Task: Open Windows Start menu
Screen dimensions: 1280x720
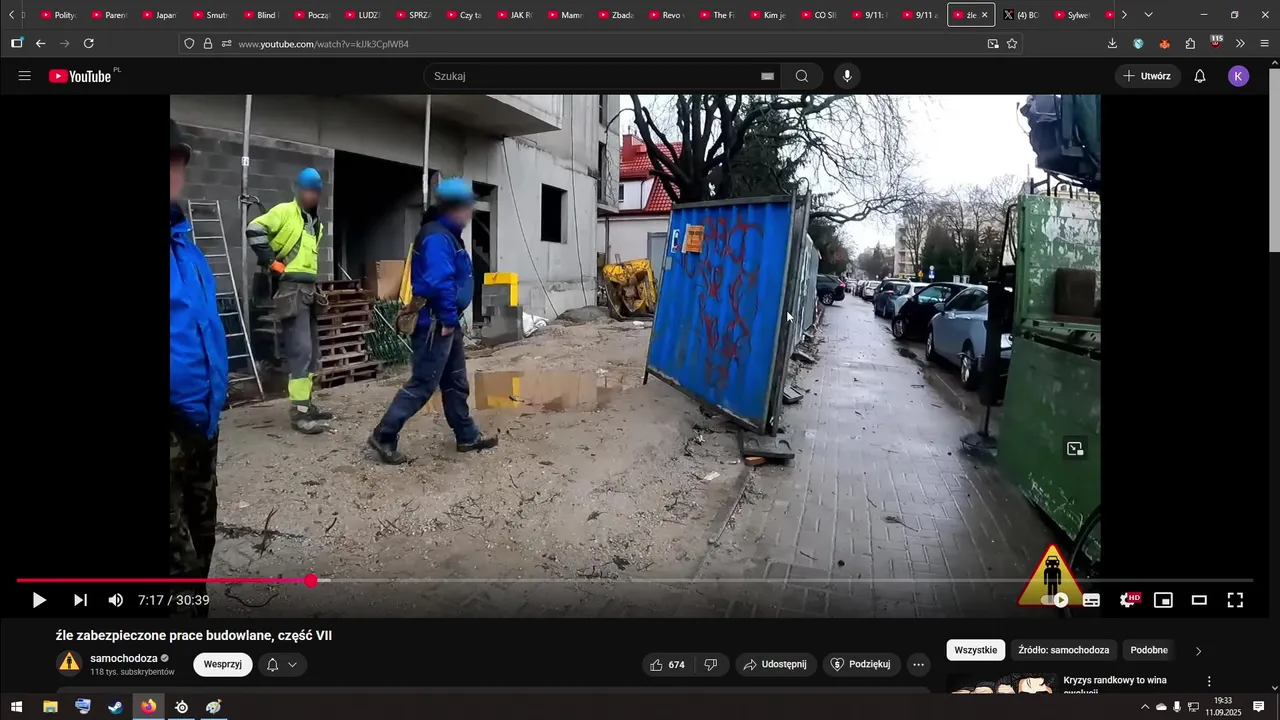Action: point(16,707)
